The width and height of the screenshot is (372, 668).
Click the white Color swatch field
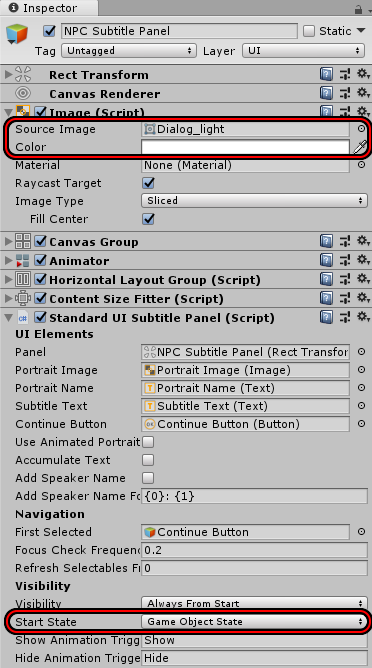245,147
